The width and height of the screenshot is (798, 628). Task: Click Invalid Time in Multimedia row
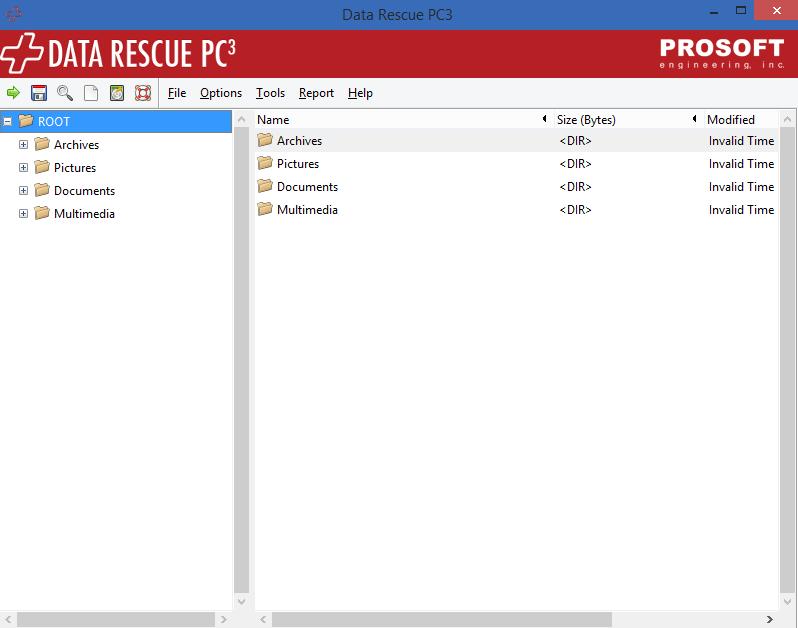(742, 209)
